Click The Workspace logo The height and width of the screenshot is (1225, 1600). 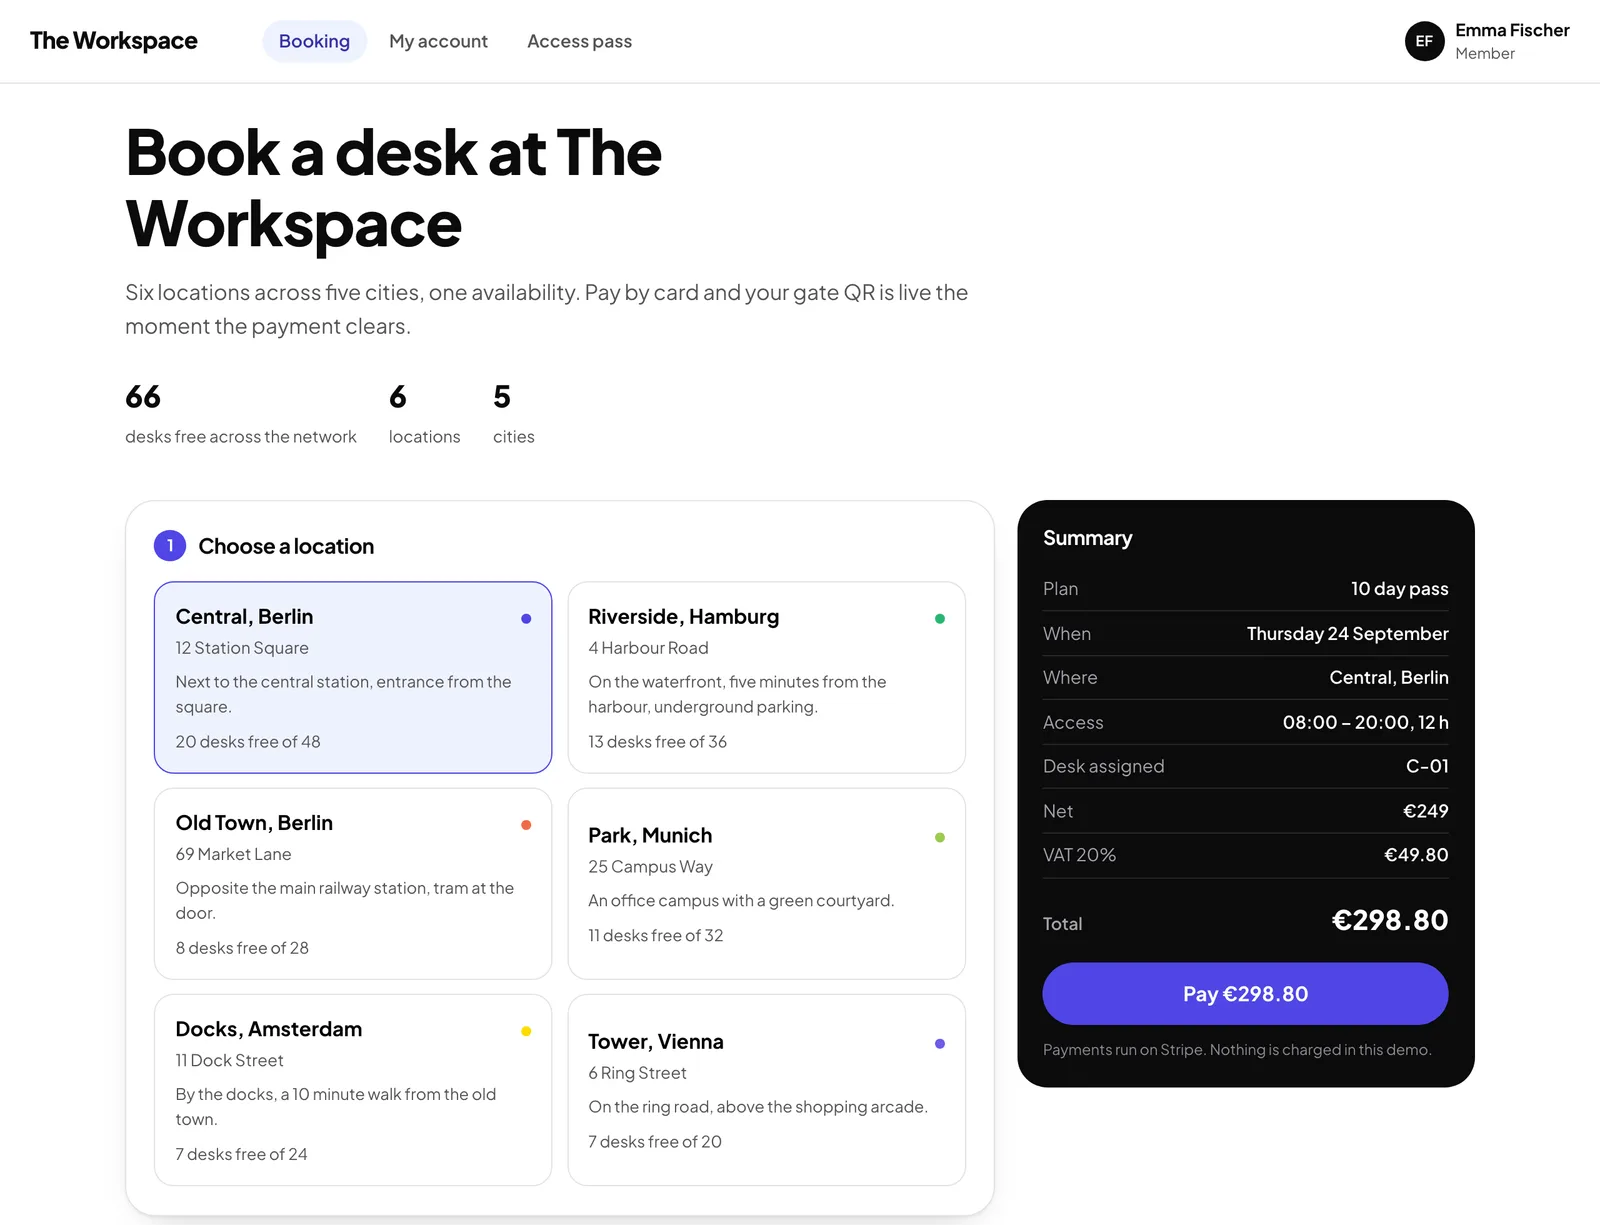(113, 41)
